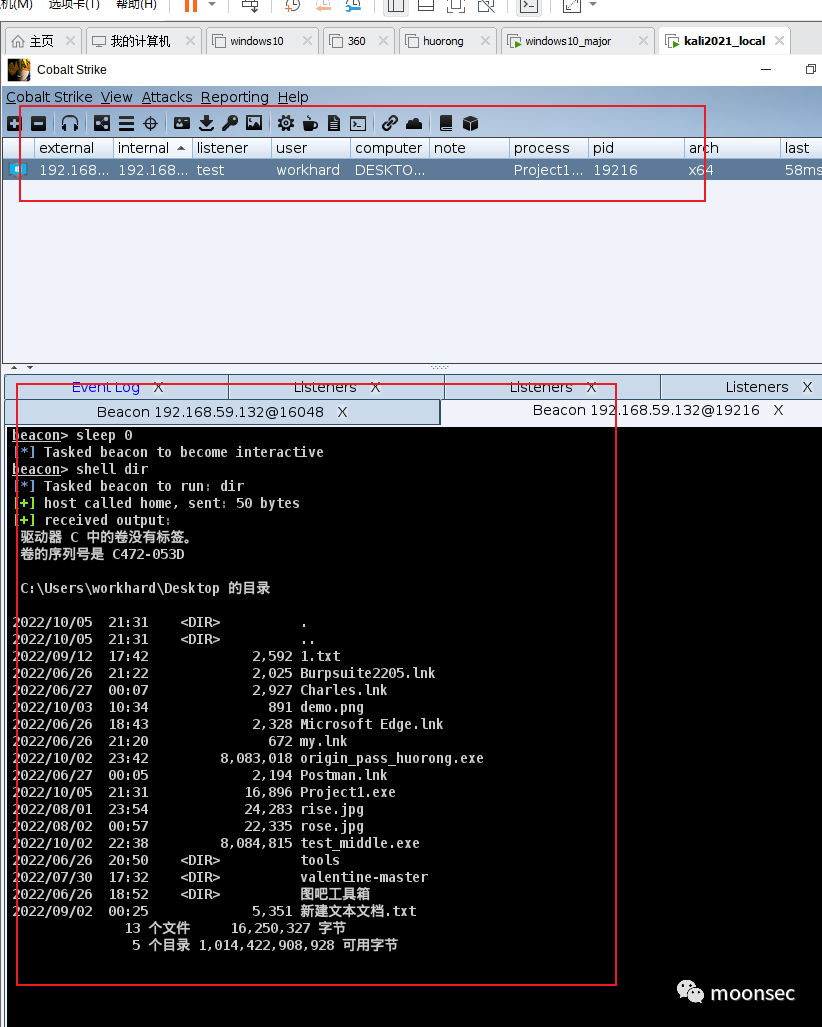Viewport: 822px width, 1027px height.
Task: Open the Reporting menu
Action: 234,97
